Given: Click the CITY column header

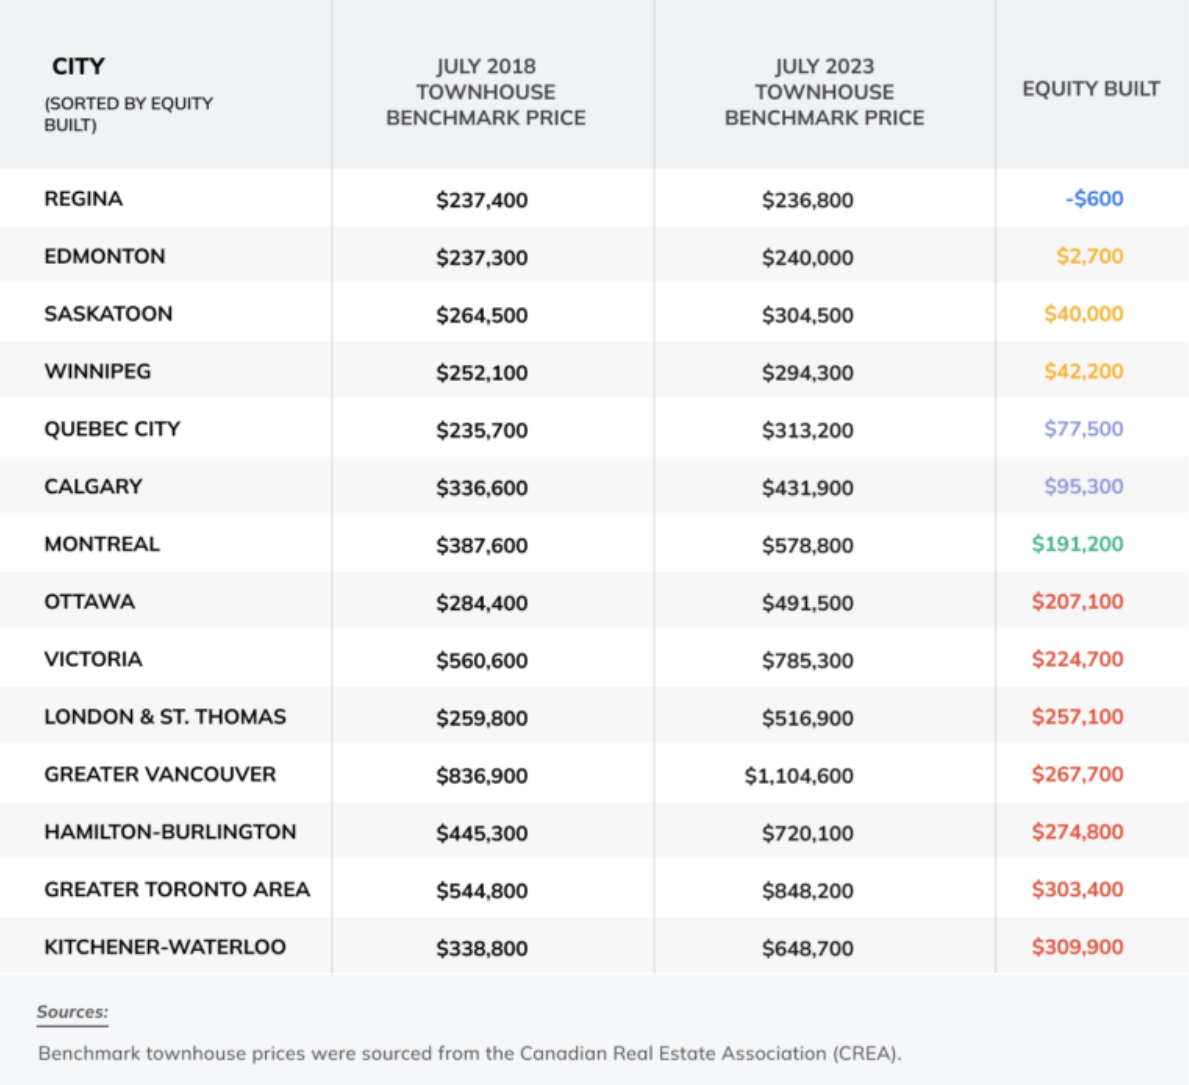Looking at the screenshot, I should (78, 67).
